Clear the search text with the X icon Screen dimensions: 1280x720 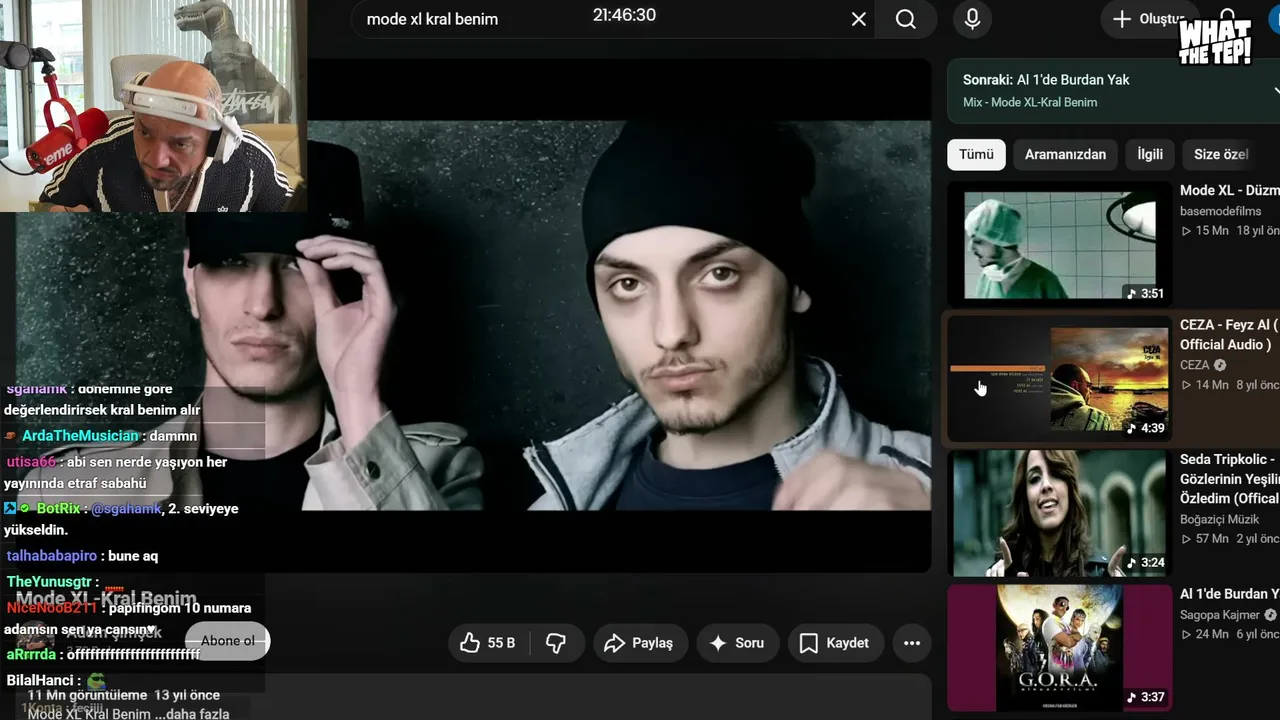[x=858, y=19]
